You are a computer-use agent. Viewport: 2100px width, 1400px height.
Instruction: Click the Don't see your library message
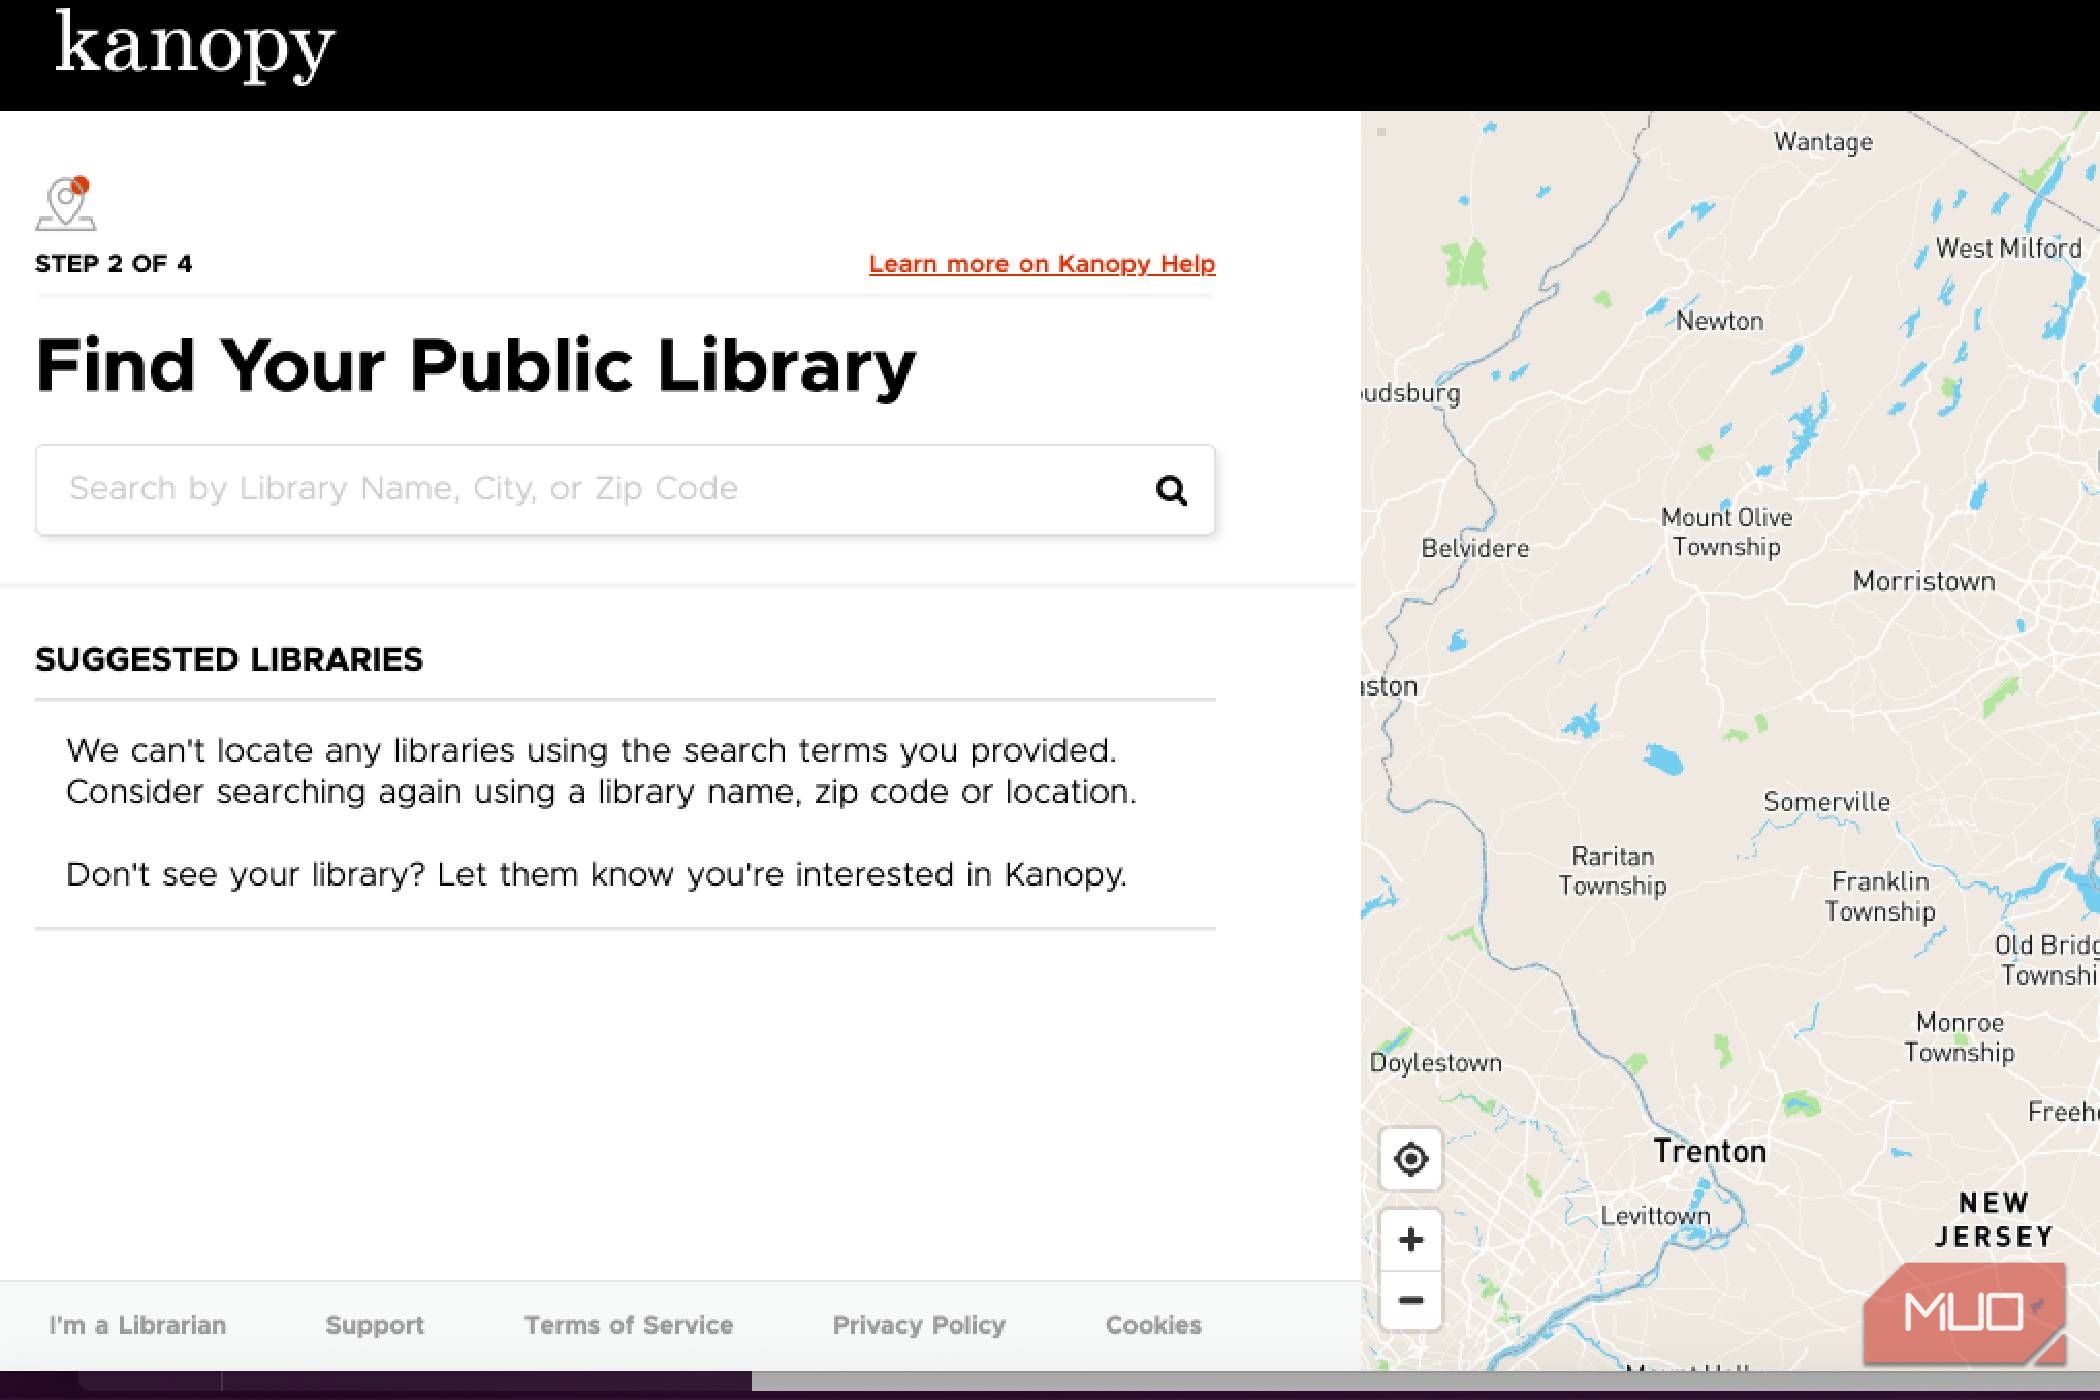596,875
